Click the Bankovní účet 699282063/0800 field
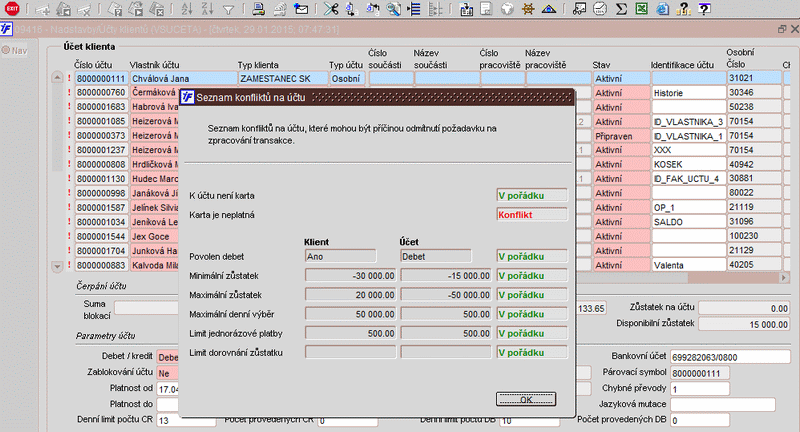 point(730,357)
